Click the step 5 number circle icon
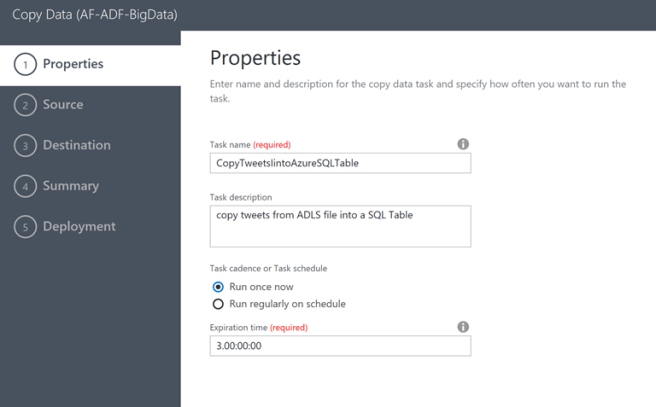This screenshot has width=656, height=407. click(x=25, y=227)
